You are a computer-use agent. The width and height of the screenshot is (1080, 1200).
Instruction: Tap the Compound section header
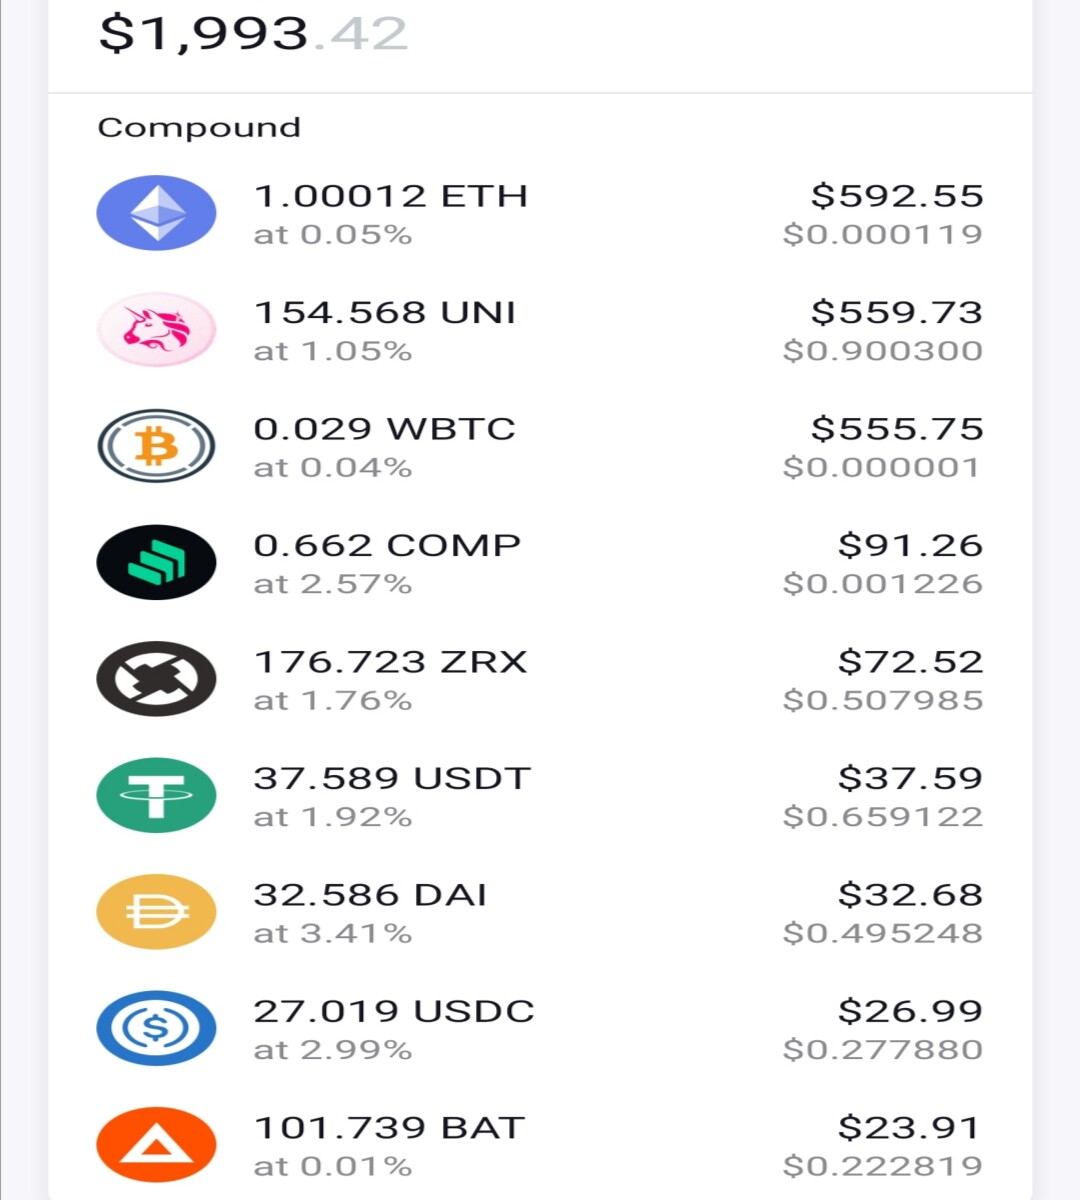point(199,128)
